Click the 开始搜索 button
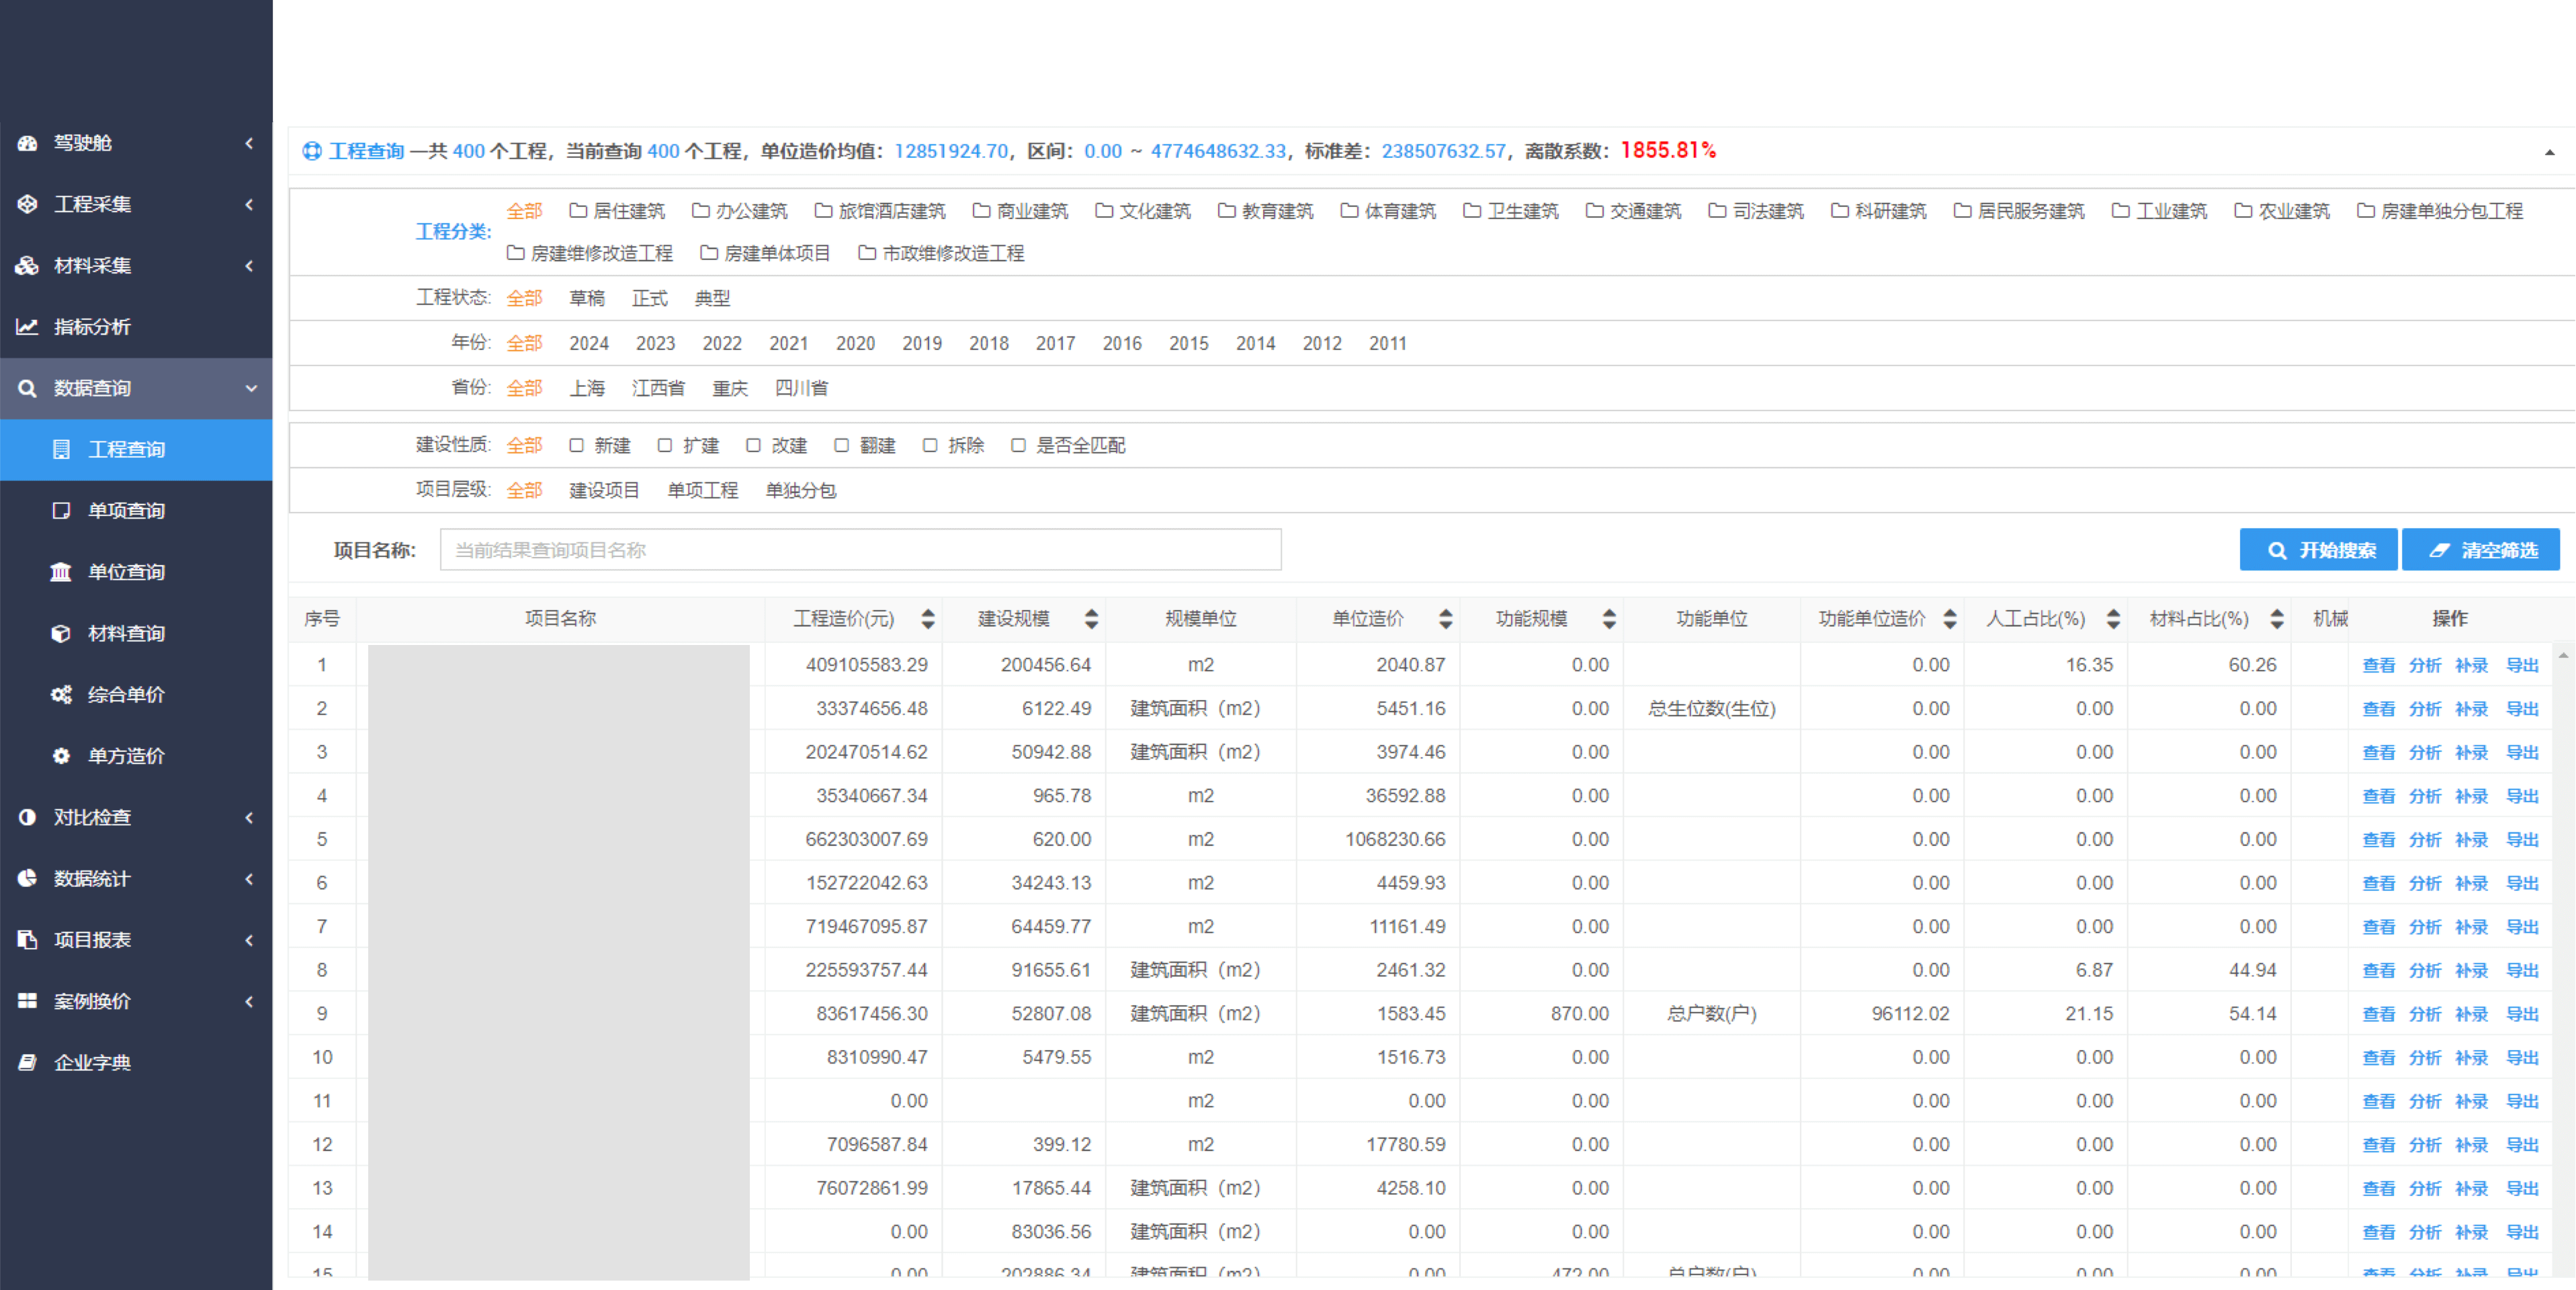Image resolution: width=2576 pixels, height=1290 pixels. point(2317,550)
